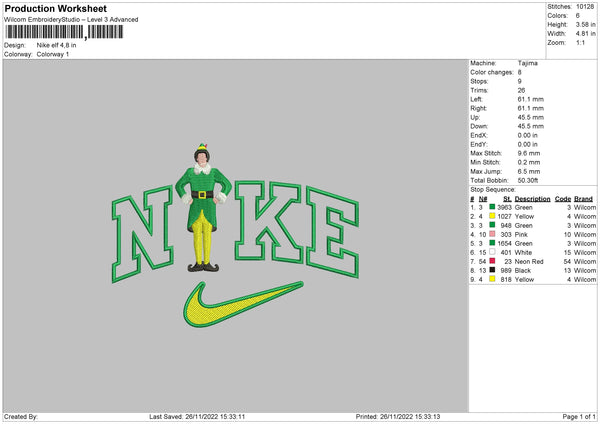Image resolution: width=600 pixels, height=424 pixels.
Task: Click the 'Brand' column header
Action: click(x=584, y=199)
